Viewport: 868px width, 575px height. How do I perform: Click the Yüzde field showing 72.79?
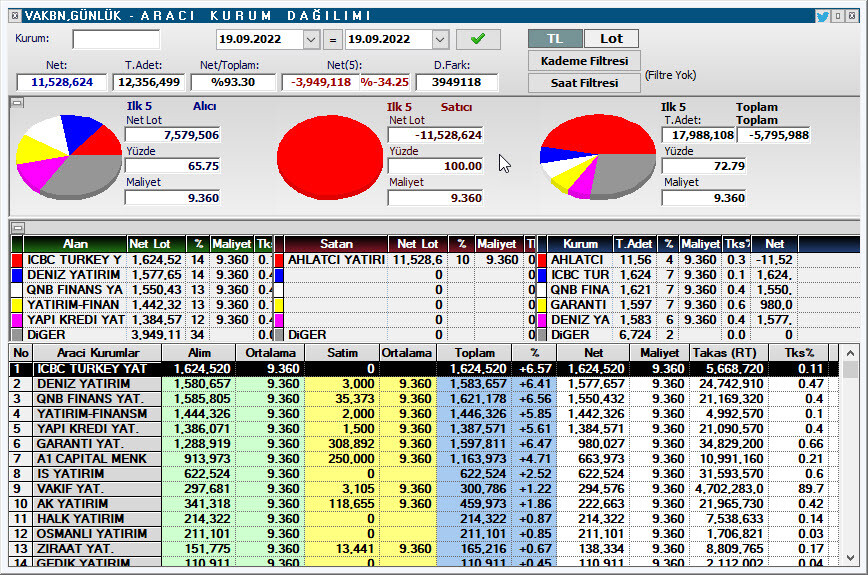coord(704,166)
